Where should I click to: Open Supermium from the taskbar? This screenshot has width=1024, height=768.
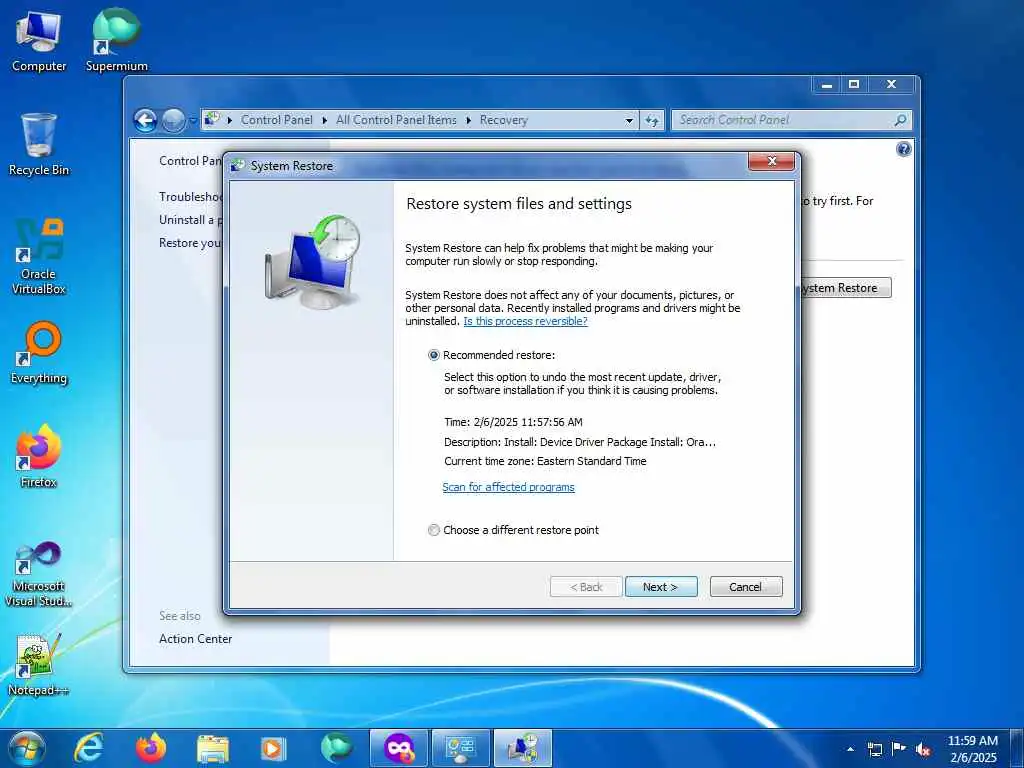pyautogui.click(x=336, y=748)
